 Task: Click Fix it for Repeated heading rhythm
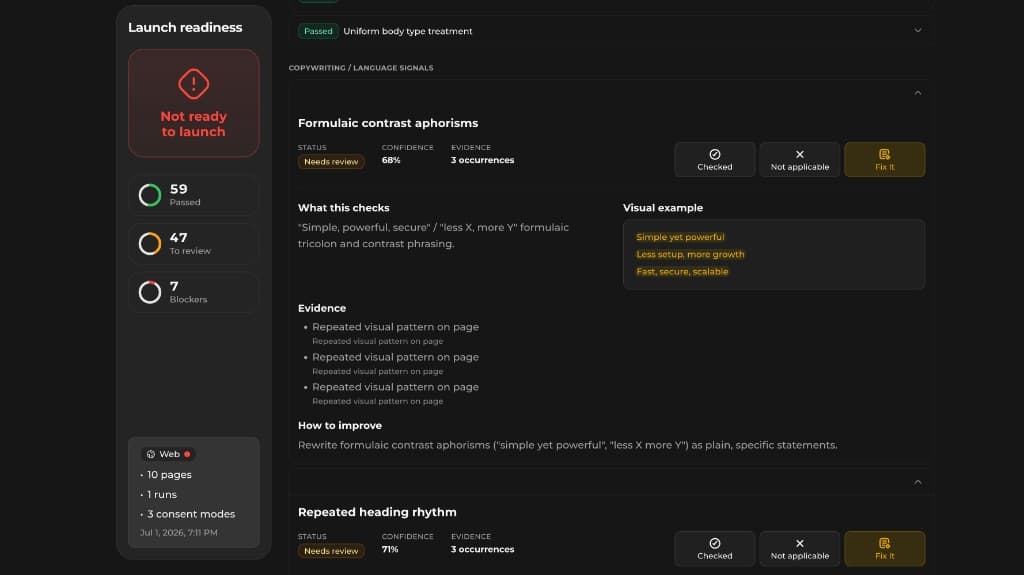coord(884,548)
